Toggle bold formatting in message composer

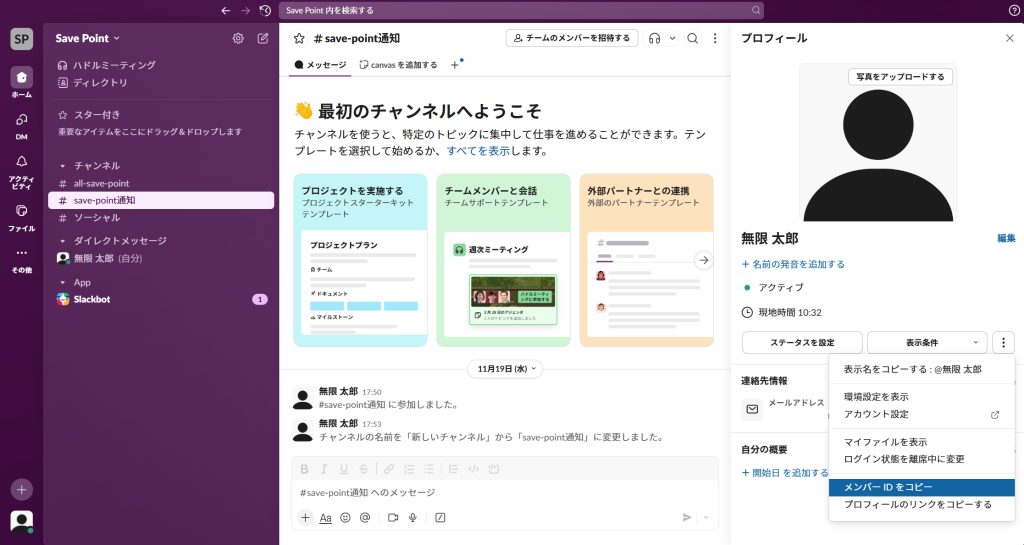coord(305,468)
